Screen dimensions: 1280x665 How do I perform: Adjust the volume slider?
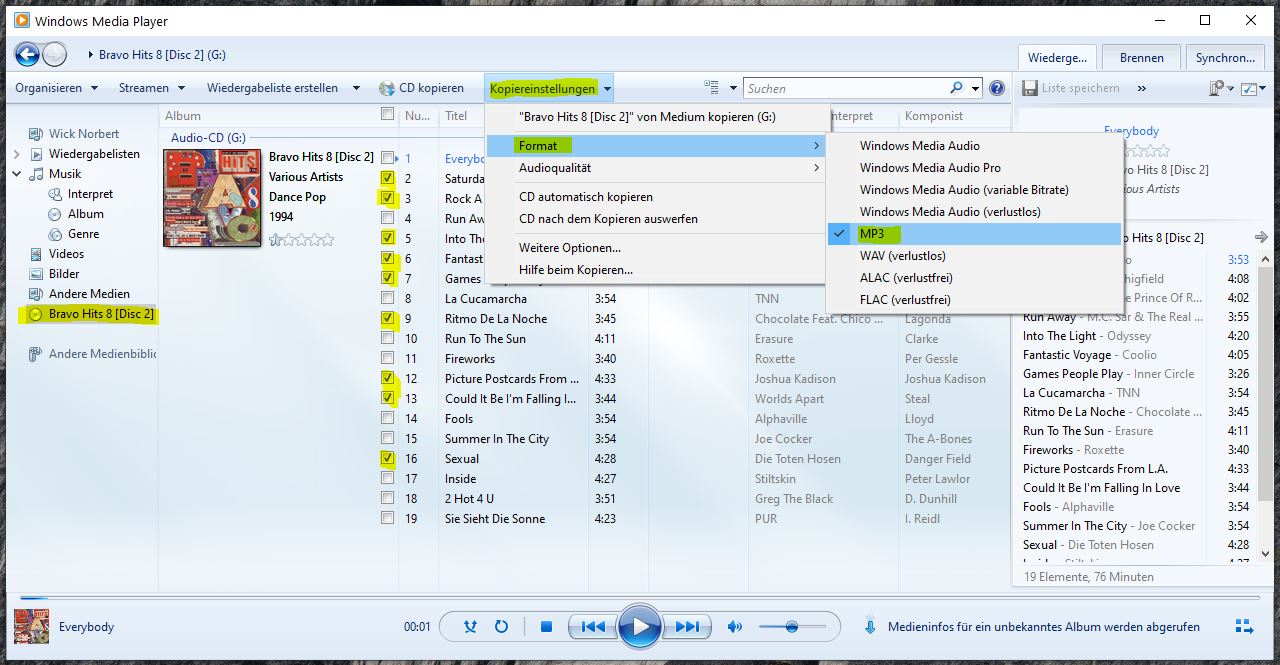790,626
